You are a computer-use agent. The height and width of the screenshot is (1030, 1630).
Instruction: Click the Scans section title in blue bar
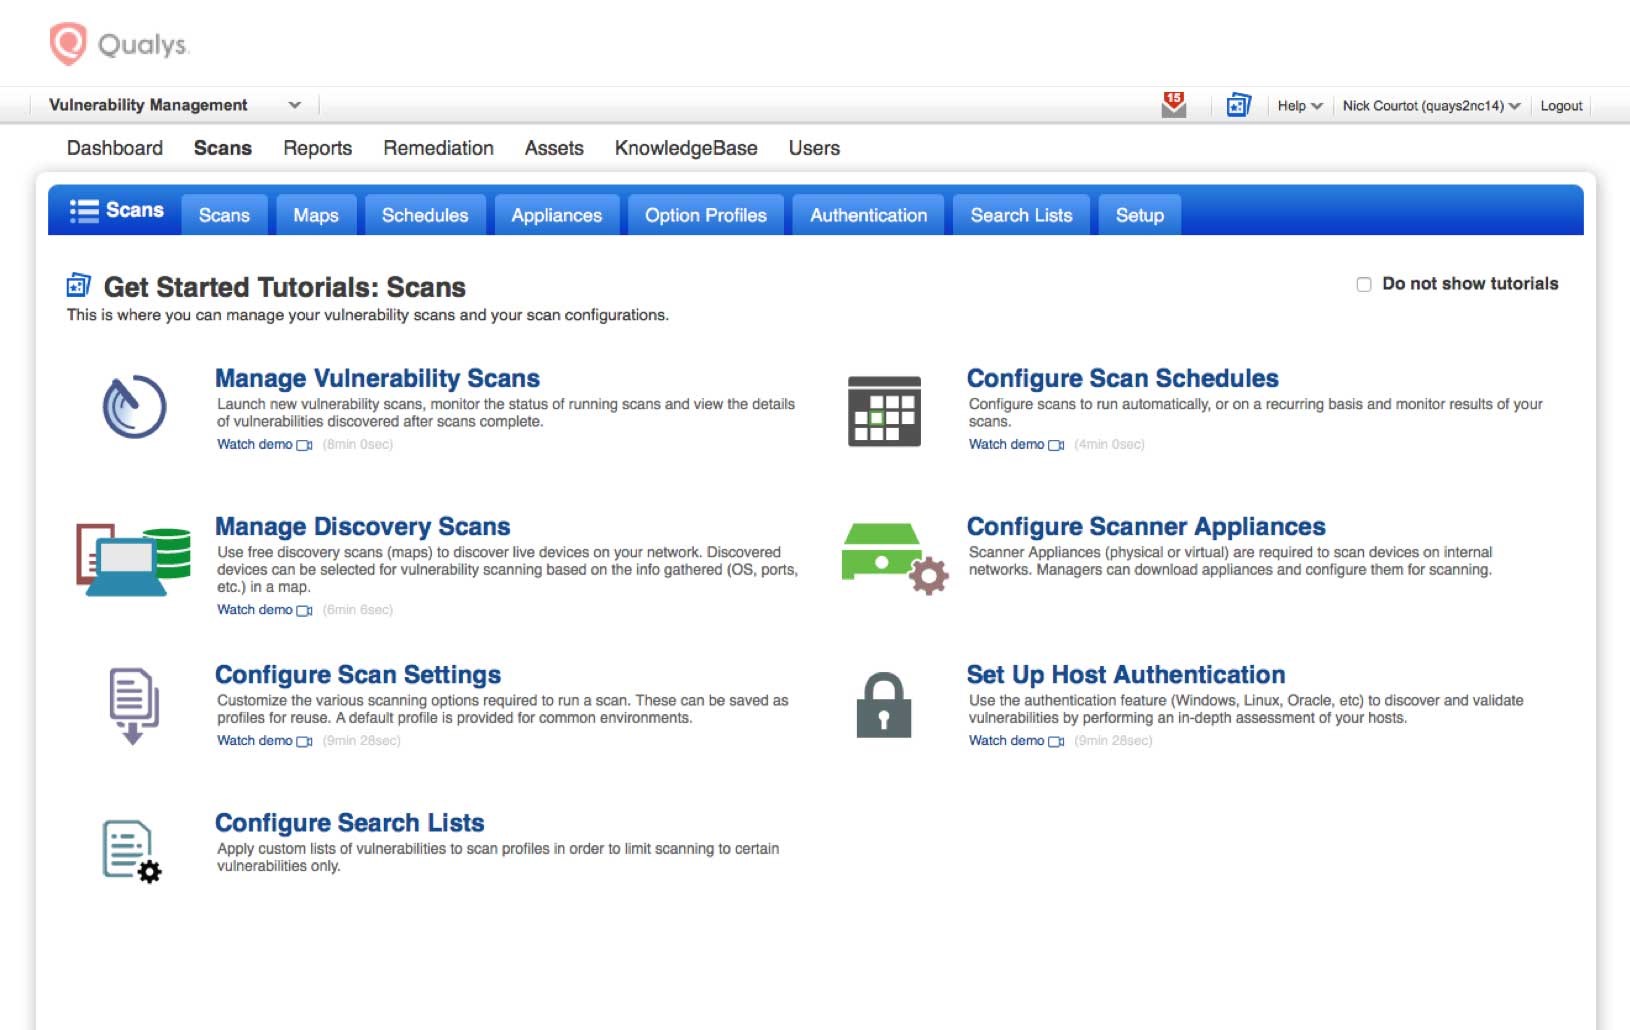135,210
